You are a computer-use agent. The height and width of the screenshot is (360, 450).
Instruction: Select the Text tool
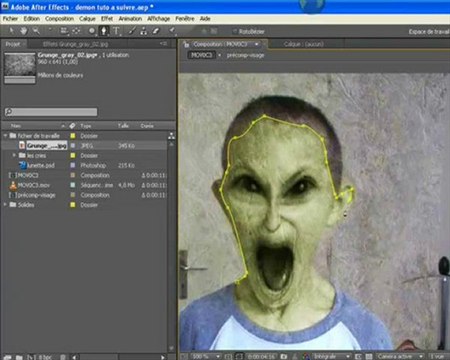[116, 31]
